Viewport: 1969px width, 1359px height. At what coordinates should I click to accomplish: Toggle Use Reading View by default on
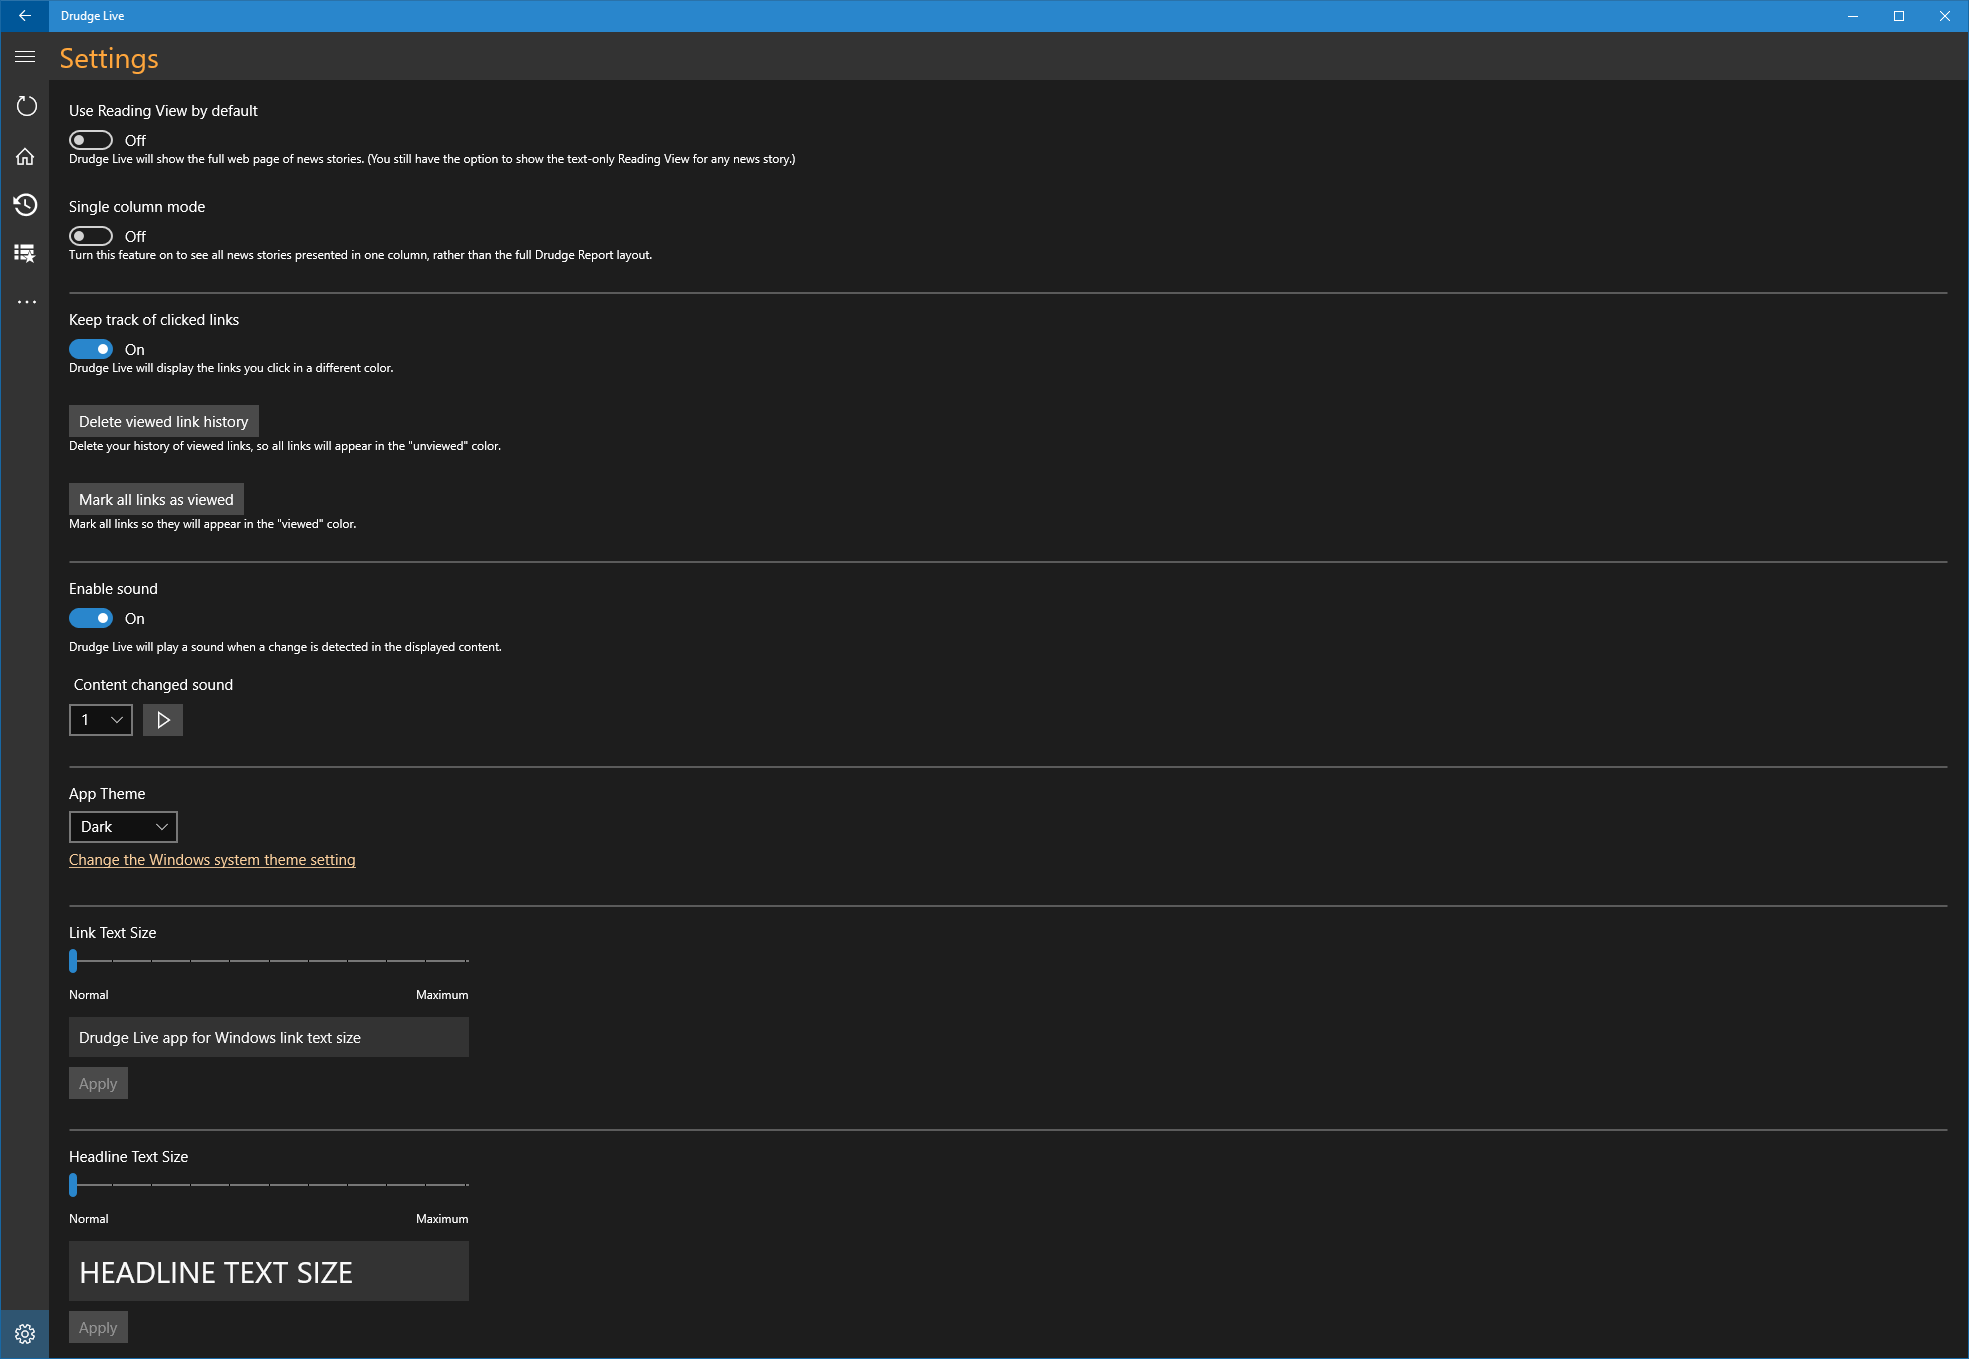91,139
